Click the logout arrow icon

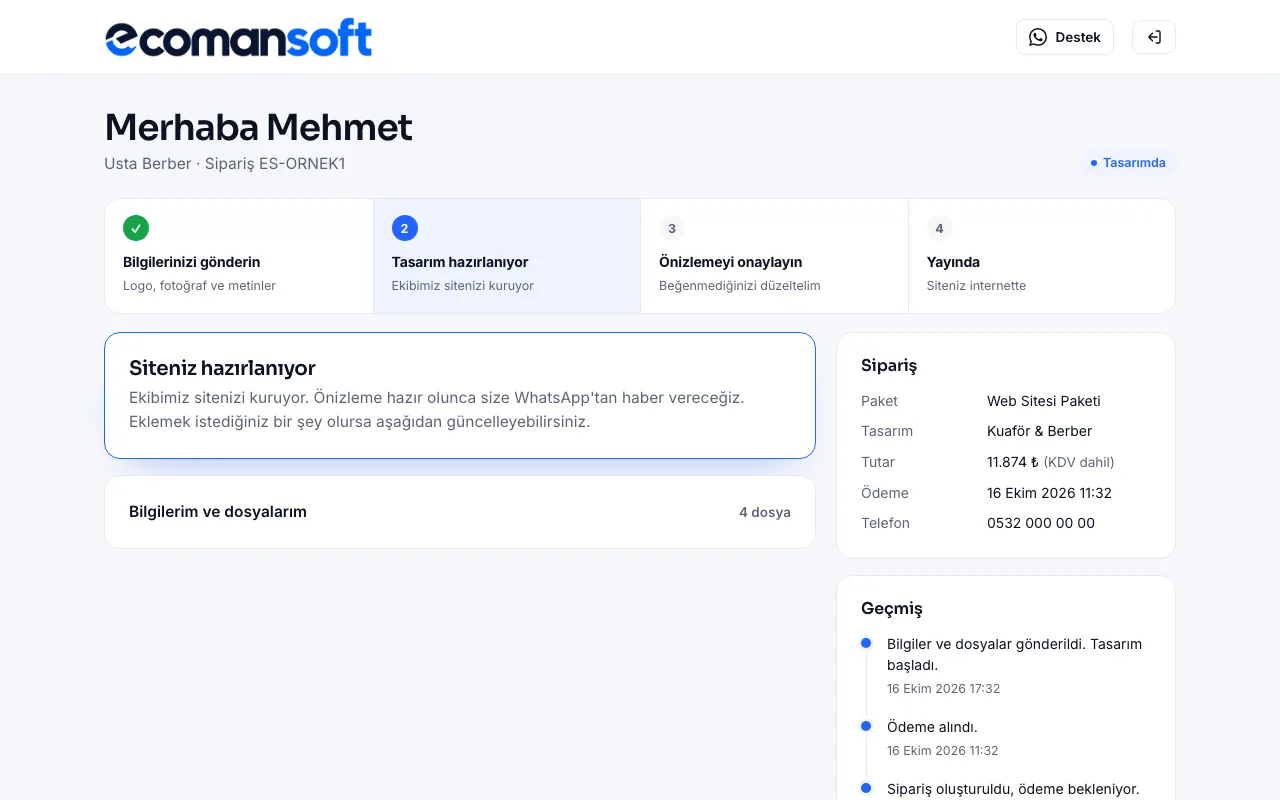[x=1154, y=37]
